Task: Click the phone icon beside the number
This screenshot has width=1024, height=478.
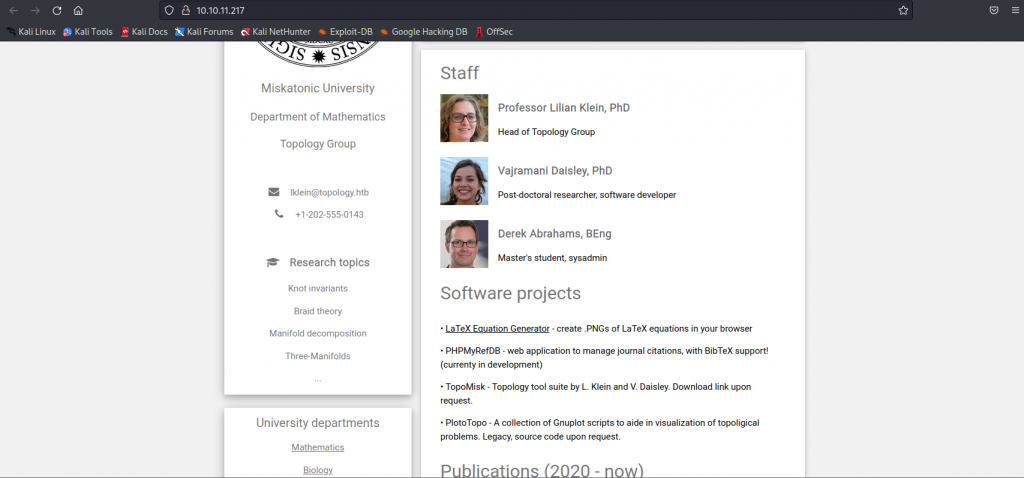Action: [279, 214]
